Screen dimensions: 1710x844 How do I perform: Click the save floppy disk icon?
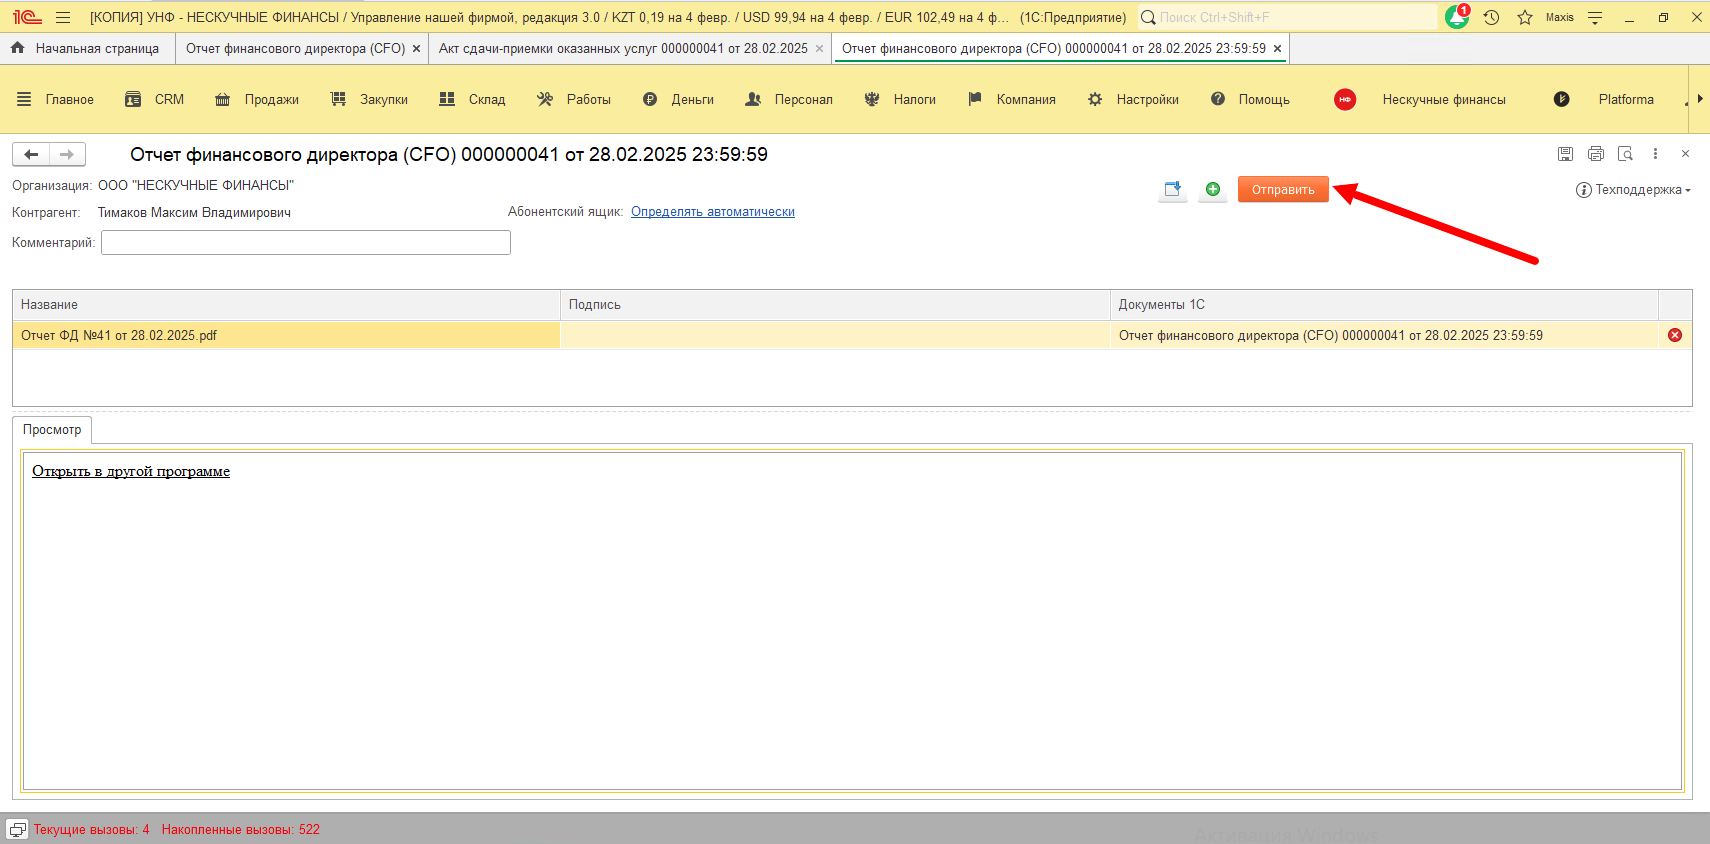point(1566,154)
